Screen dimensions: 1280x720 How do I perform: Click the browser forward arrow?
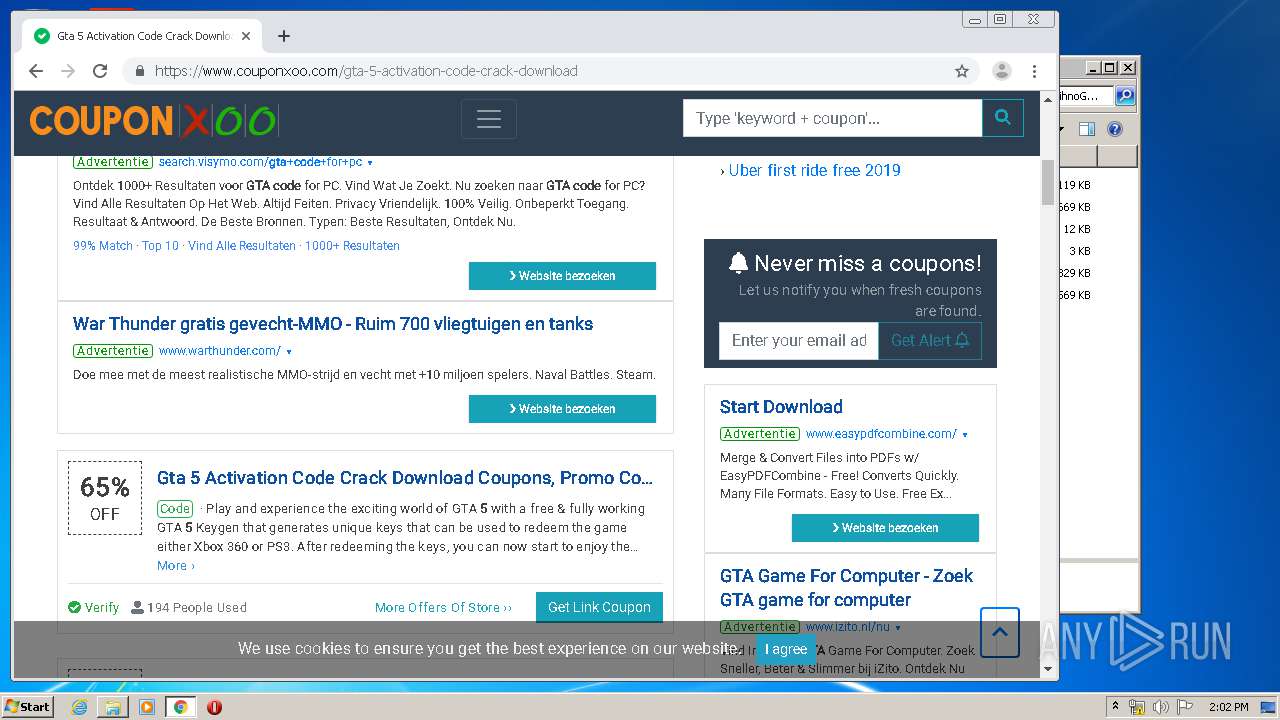68,71
